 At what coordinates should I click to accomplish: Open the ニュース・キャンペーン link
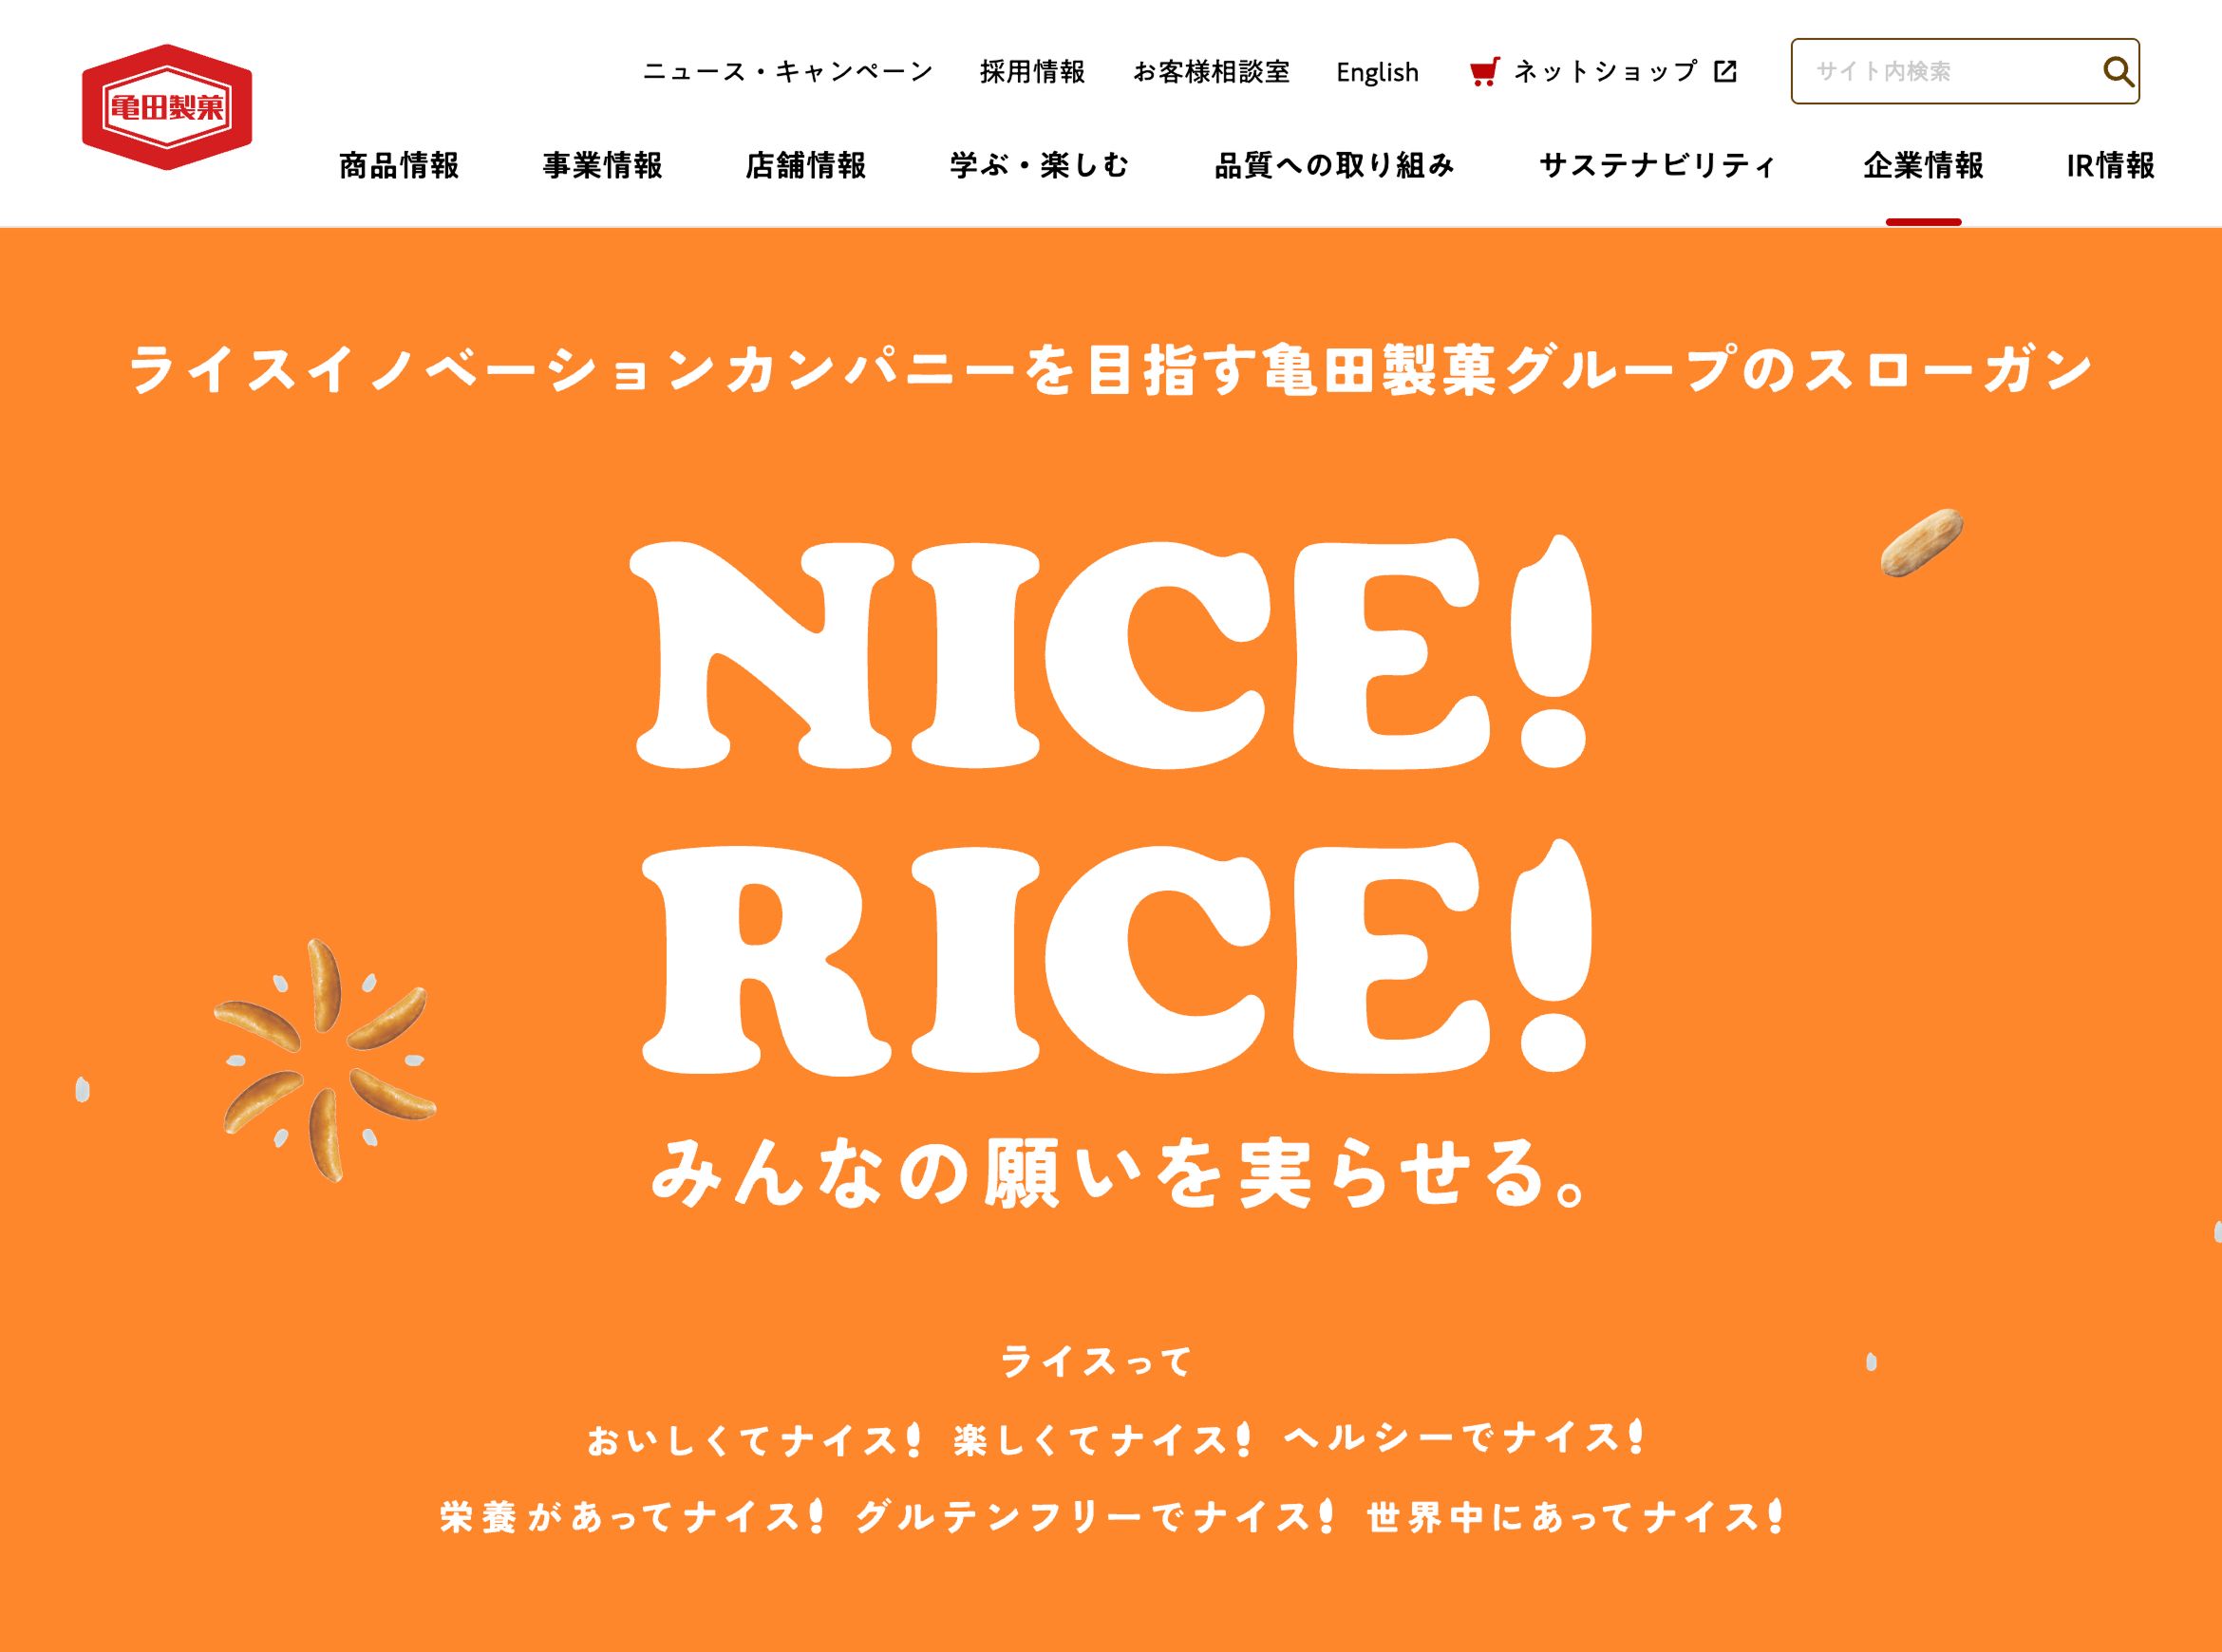[788, 72]
